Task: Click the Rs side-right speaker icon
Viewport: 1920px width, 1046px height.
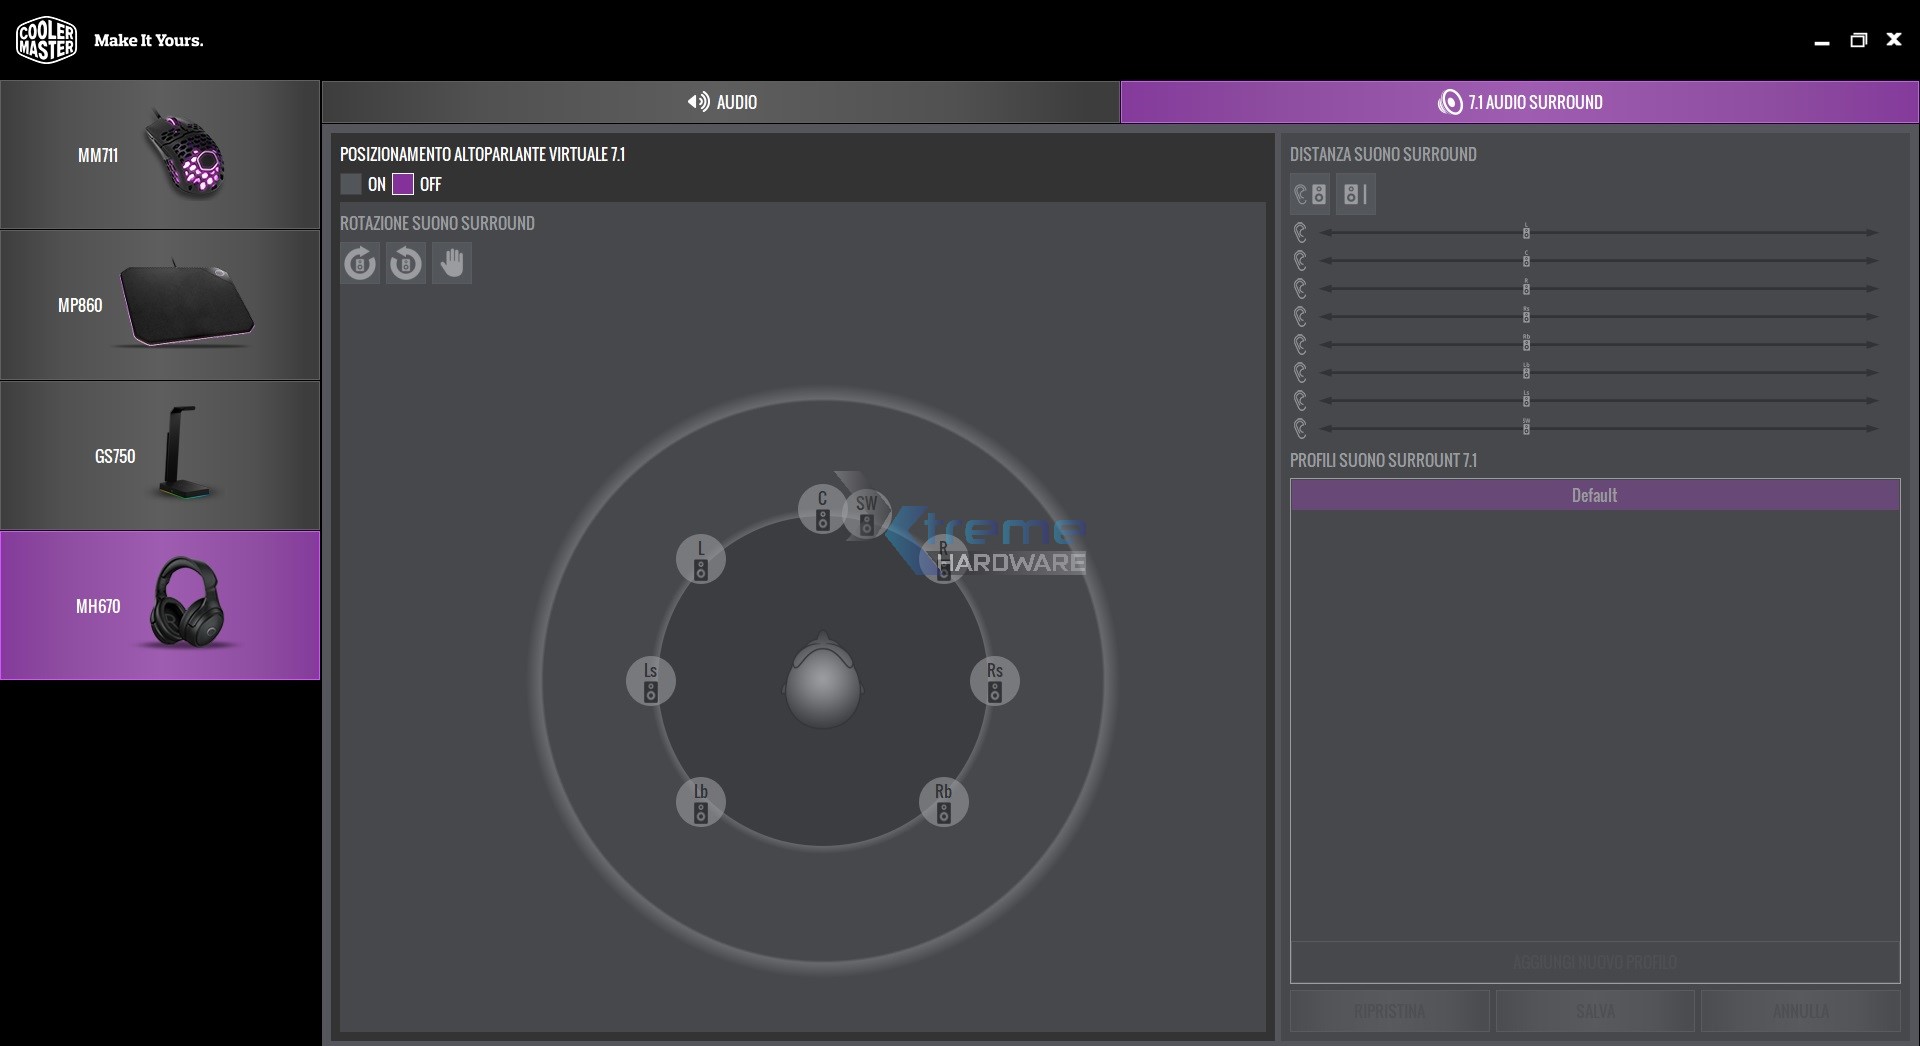Action: tap(995, 681)
